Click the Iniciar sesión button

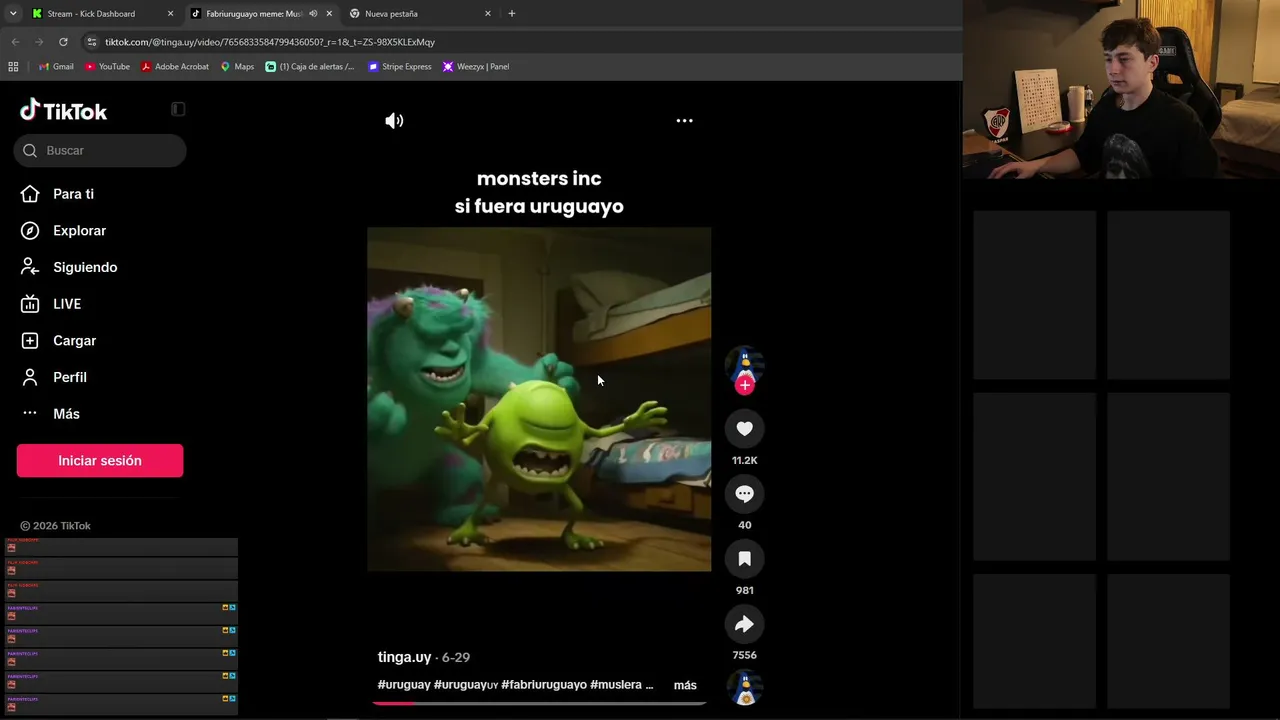point(100,461)
